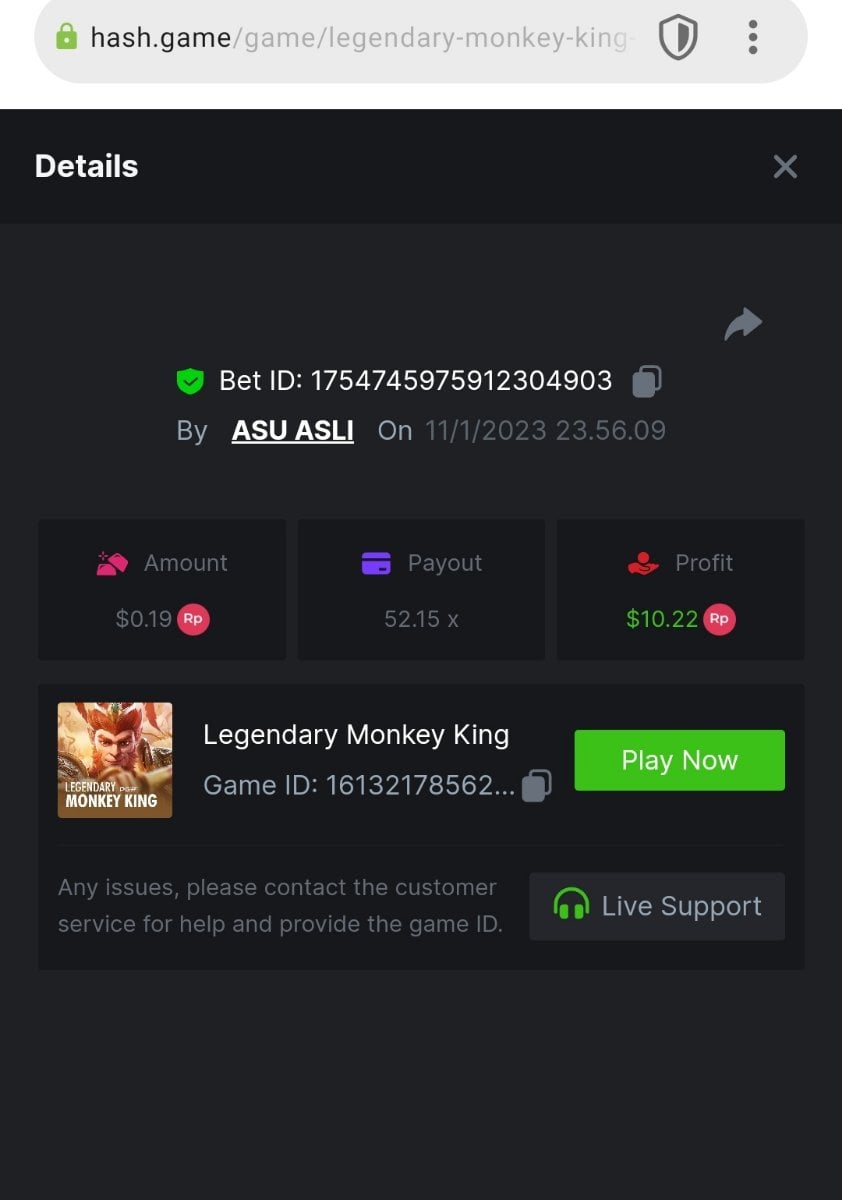
Task: Copy the Game ID
Action: click(x=537, y=785)
